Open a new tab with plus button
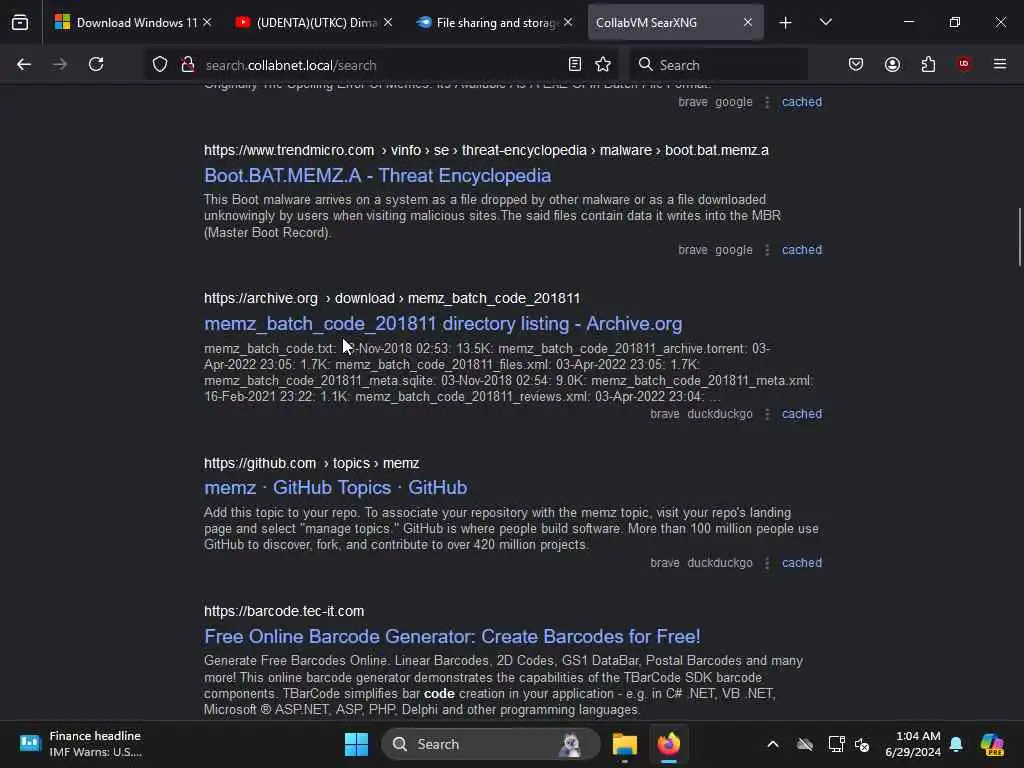Viewport: 1024px width, 768px height. click(x=786, y=22)
